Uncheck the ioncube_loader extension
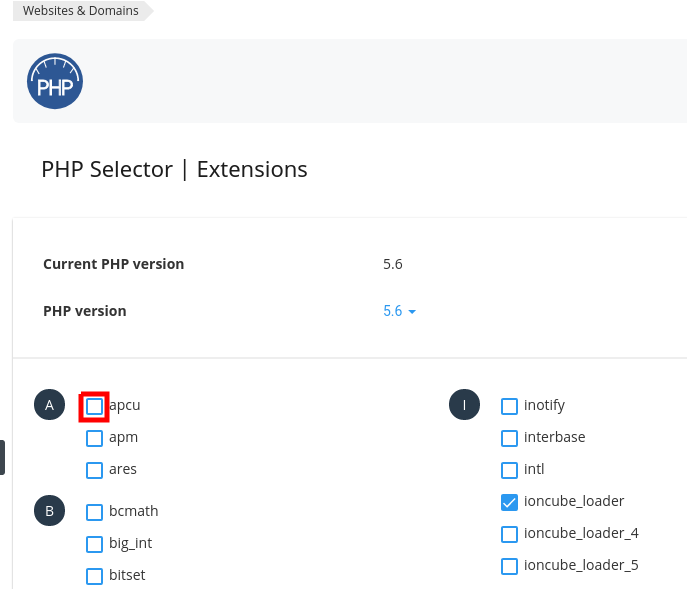Screen dimensions: 687x589 coord(509,502)
